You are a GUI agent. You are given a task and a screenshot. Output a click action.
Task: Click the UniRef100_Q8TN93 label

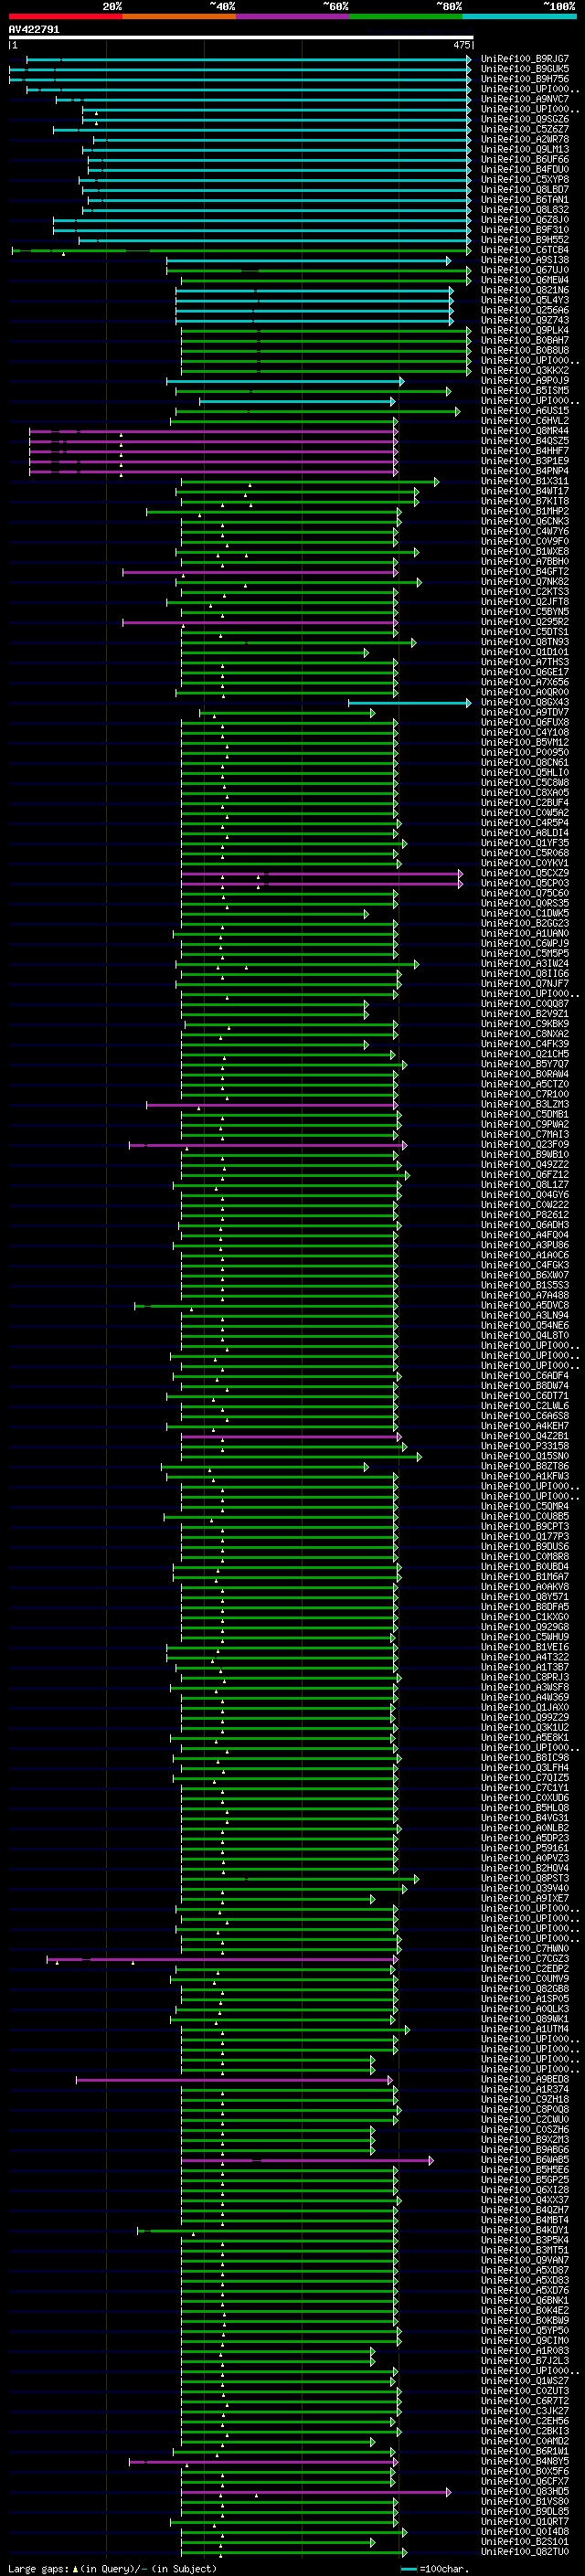525,642
